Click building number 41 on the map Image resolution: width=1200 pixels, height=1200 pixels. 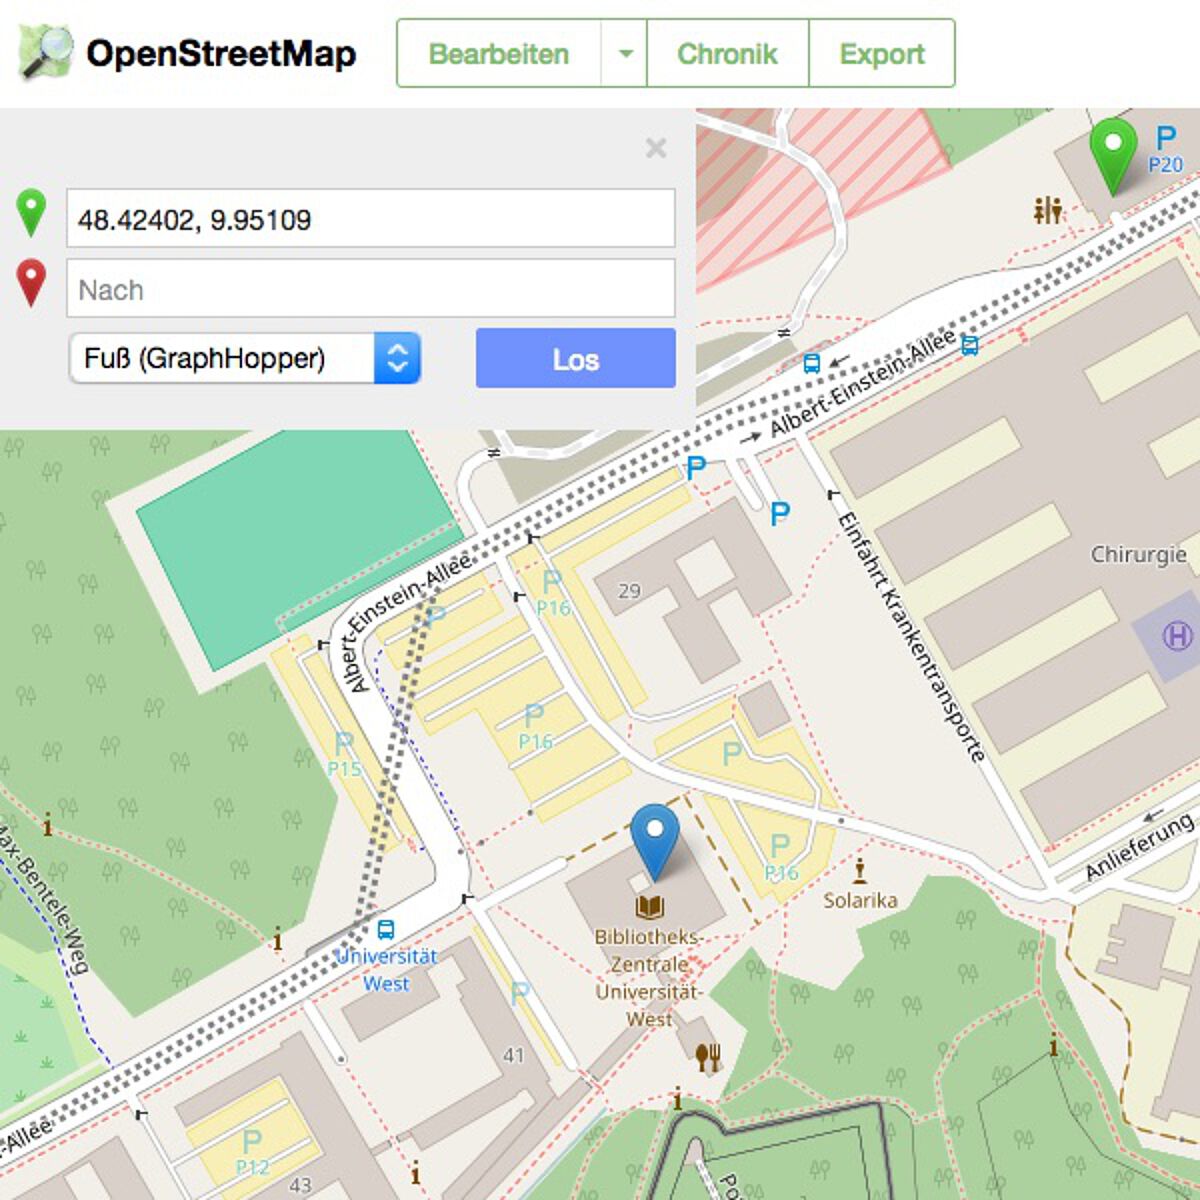[x=514, y=1055]
